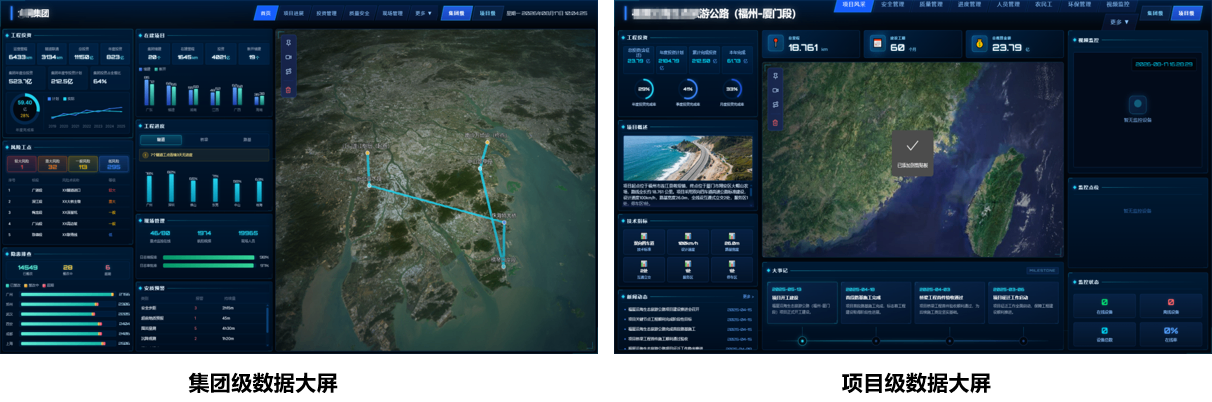
Task: Click the red 离线设备 status icon
Action: [1170, 302]
